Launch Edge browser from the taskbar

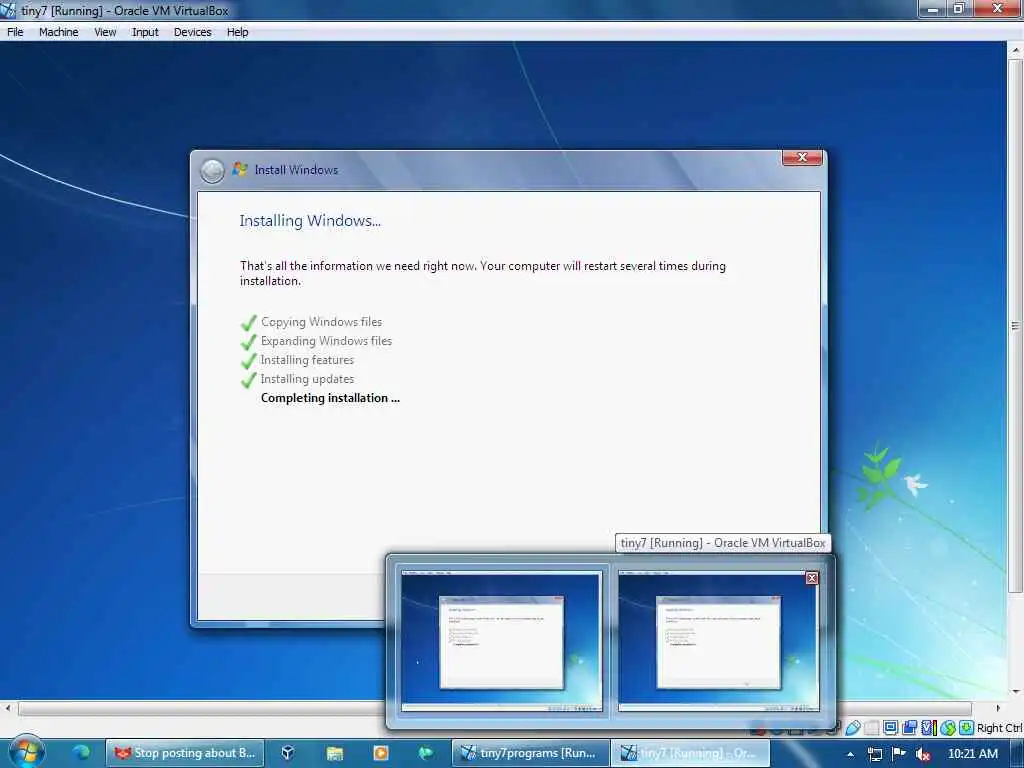[81, 753]
